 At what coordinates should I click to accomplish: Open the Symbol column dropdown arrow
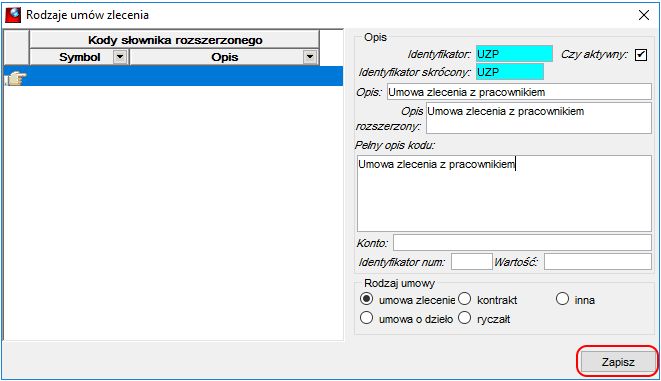120,56
